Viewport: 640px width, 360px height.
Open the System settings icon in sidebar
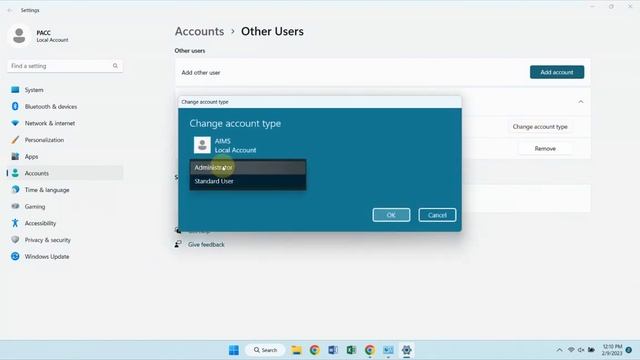(15, 90)
